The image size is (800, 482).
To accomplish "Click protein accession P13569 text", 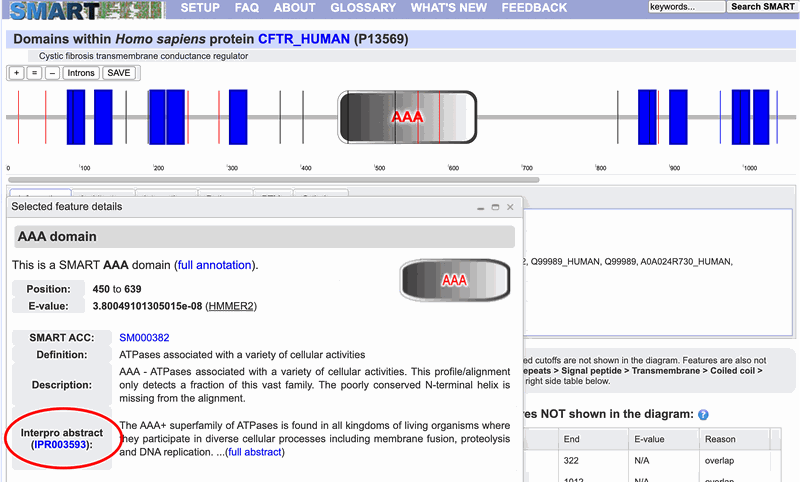I will click(381, 39).
